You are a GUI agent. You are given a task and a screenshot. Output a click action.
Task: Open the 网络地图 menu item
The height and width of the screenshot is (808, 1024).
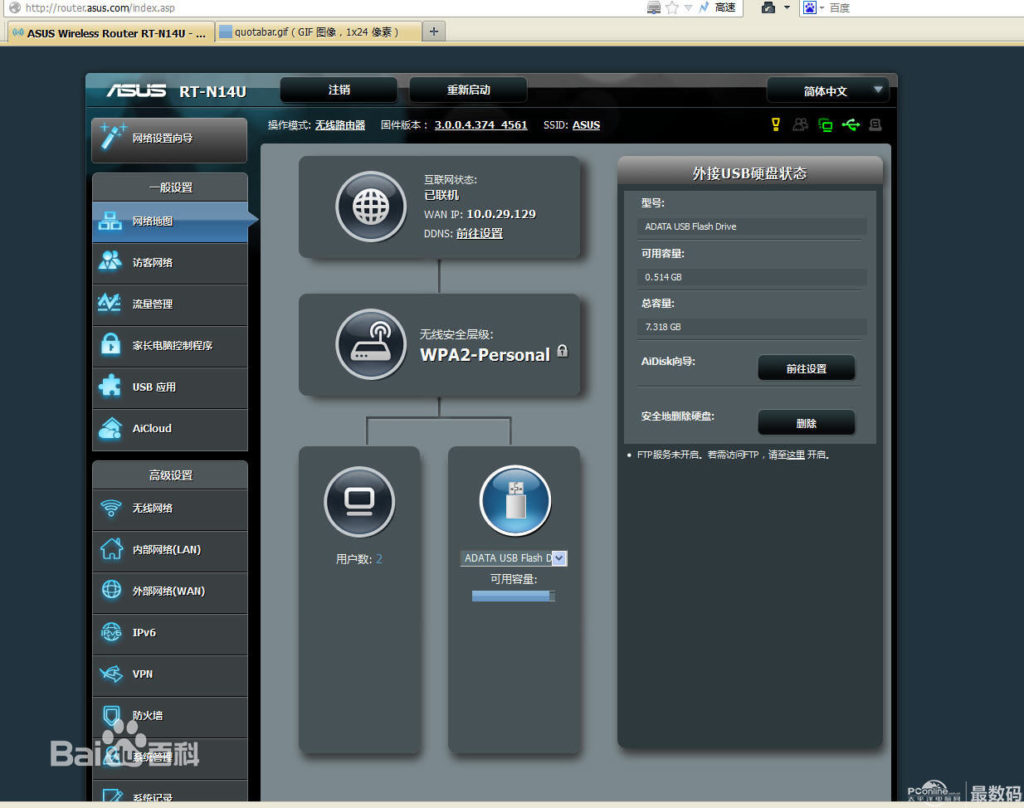pyautogui.click(x=170, y=221)
